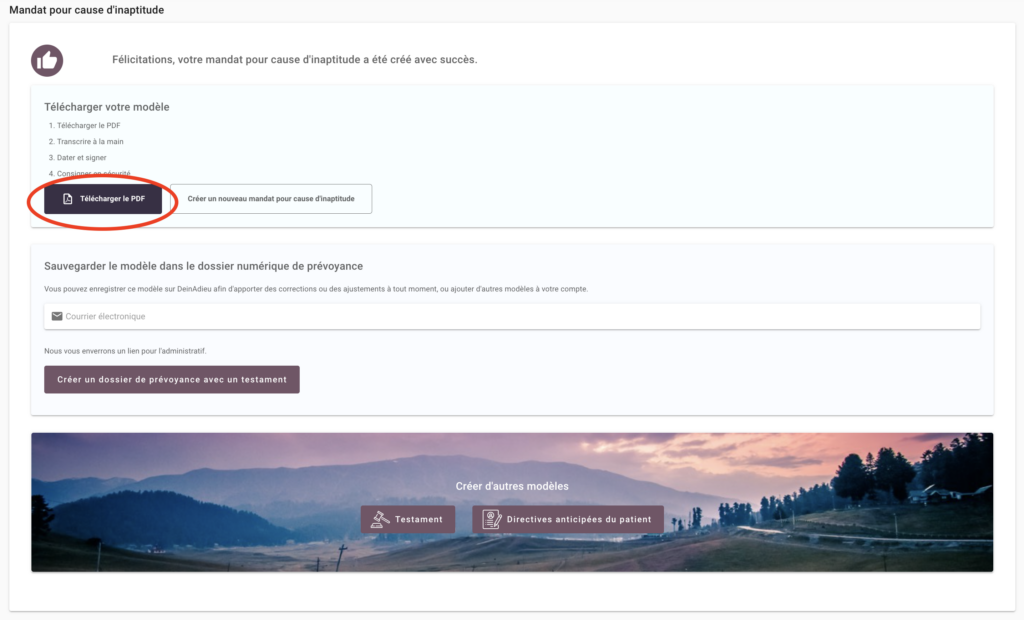The width and height of the screenshot is (1024, 620).
Task: Click 'Créer un dossier de prévoyance avec un testament'
Action: (171, 379)
